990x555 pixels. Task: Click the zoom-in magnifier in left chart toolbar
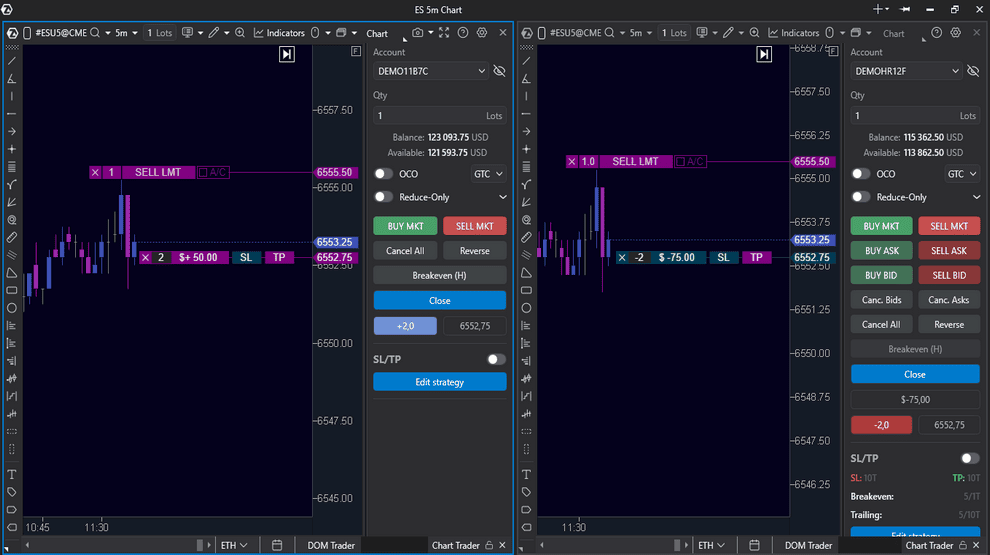(x=240, y=33)
